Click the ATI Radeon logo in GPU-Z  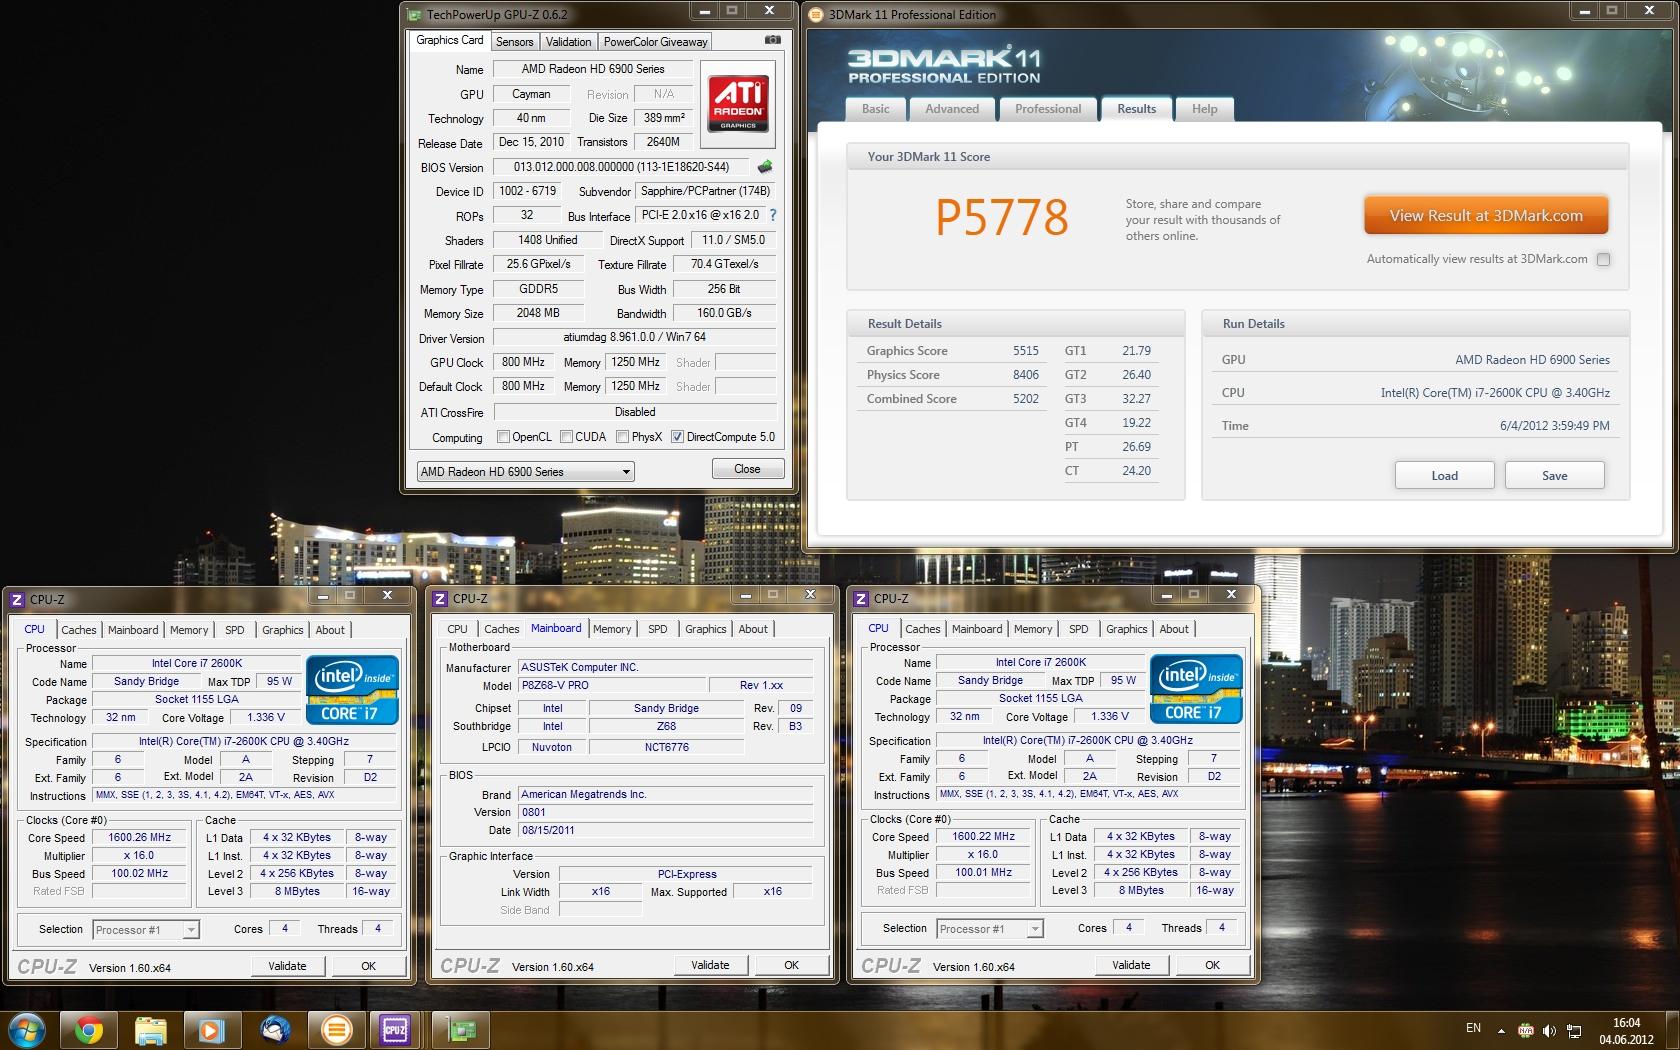point(739,103)
